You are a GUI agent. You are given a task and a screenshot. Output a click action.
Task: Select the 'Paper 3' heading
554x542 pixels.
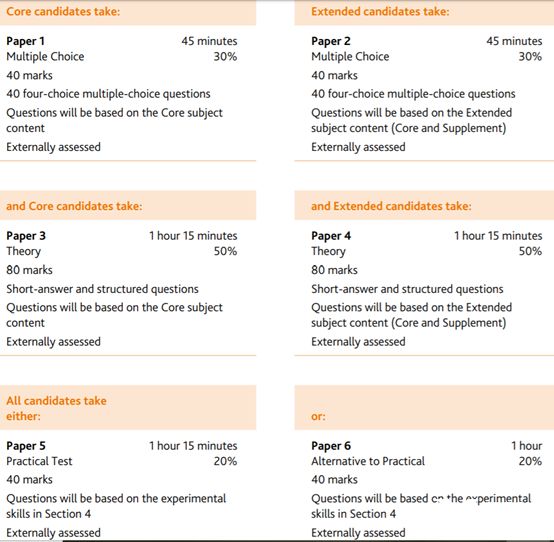tap(26, 236)
